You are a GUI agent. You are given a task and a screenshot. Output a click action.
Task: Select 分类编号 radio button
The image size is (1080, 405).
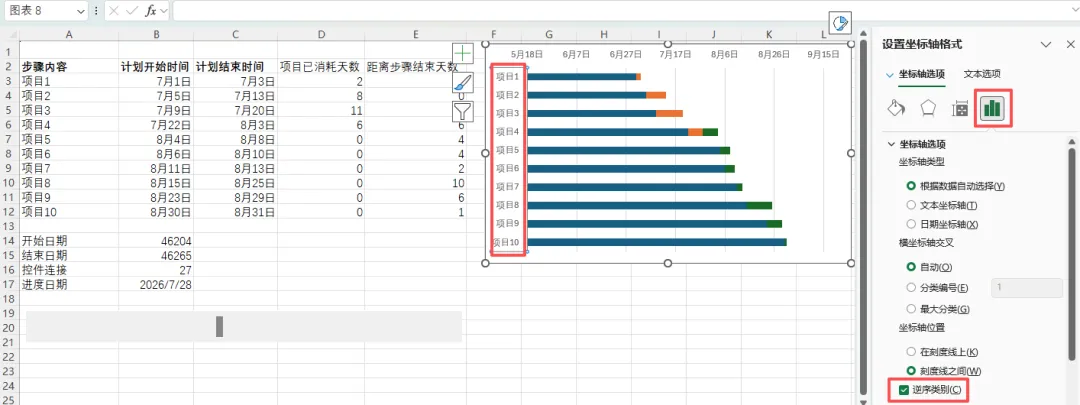pos(911,289)
